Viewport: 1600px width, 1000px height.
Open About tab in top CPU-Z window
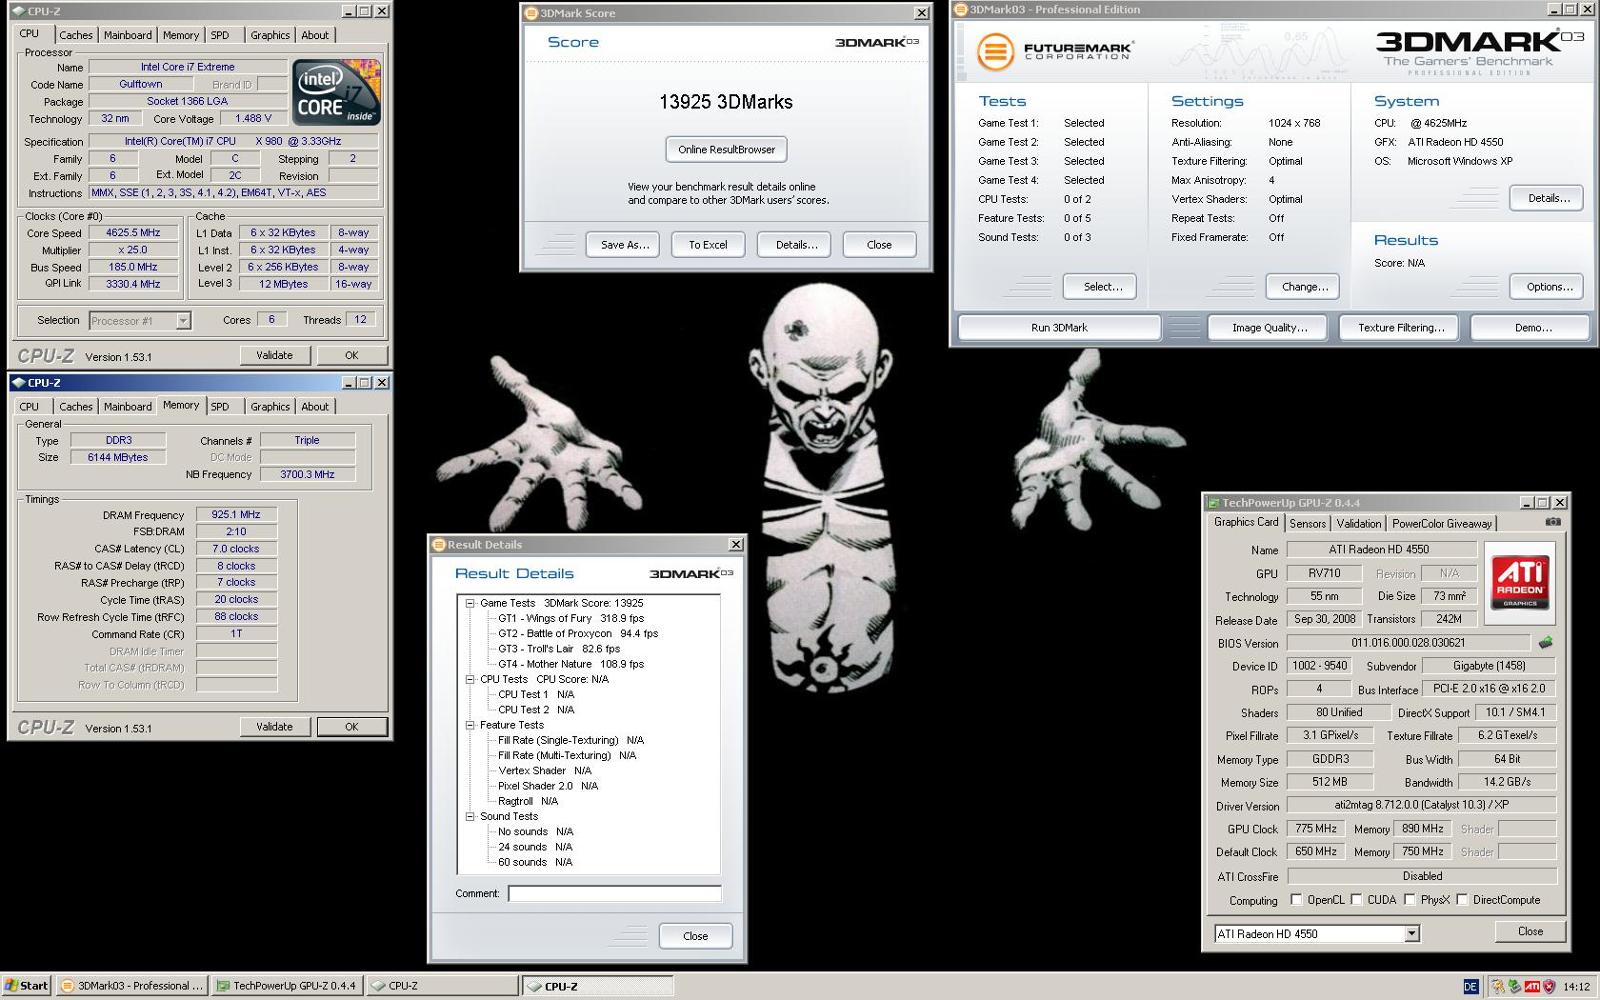315,35
